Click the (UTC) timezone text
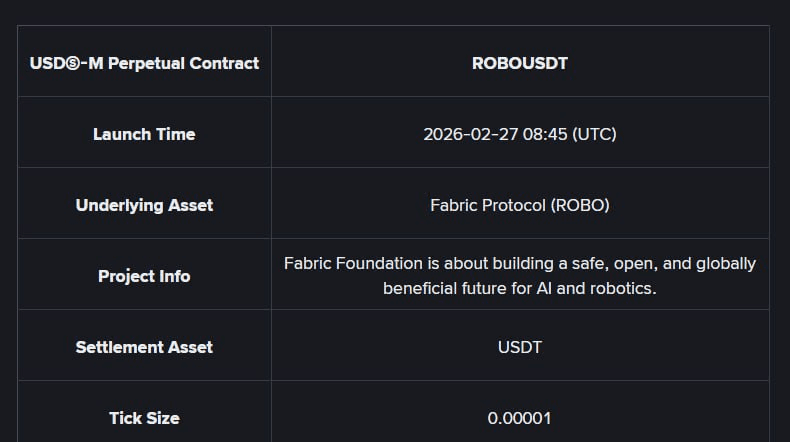 (594, 134)
